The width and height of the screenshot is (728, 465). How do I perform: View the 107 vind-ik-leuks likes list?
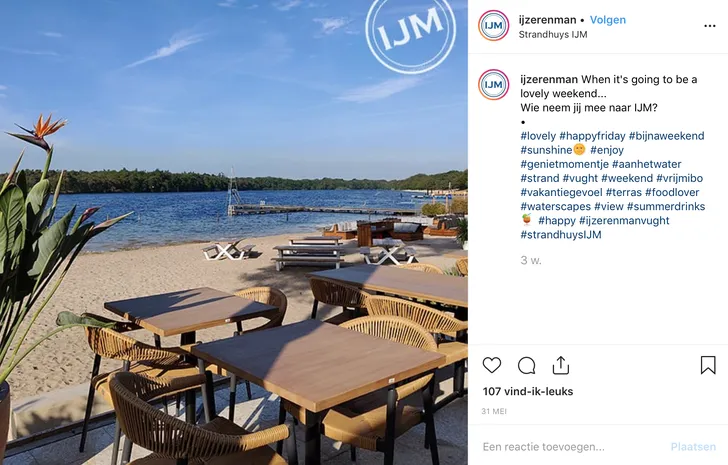[528, 392]
